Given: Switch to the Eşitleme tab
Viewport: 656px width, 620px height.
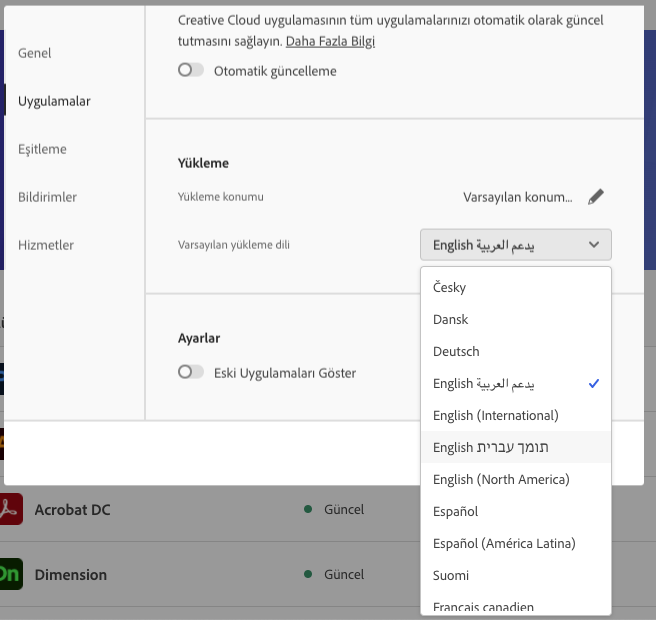Looking at the screenshot, I should pos(42,149).
